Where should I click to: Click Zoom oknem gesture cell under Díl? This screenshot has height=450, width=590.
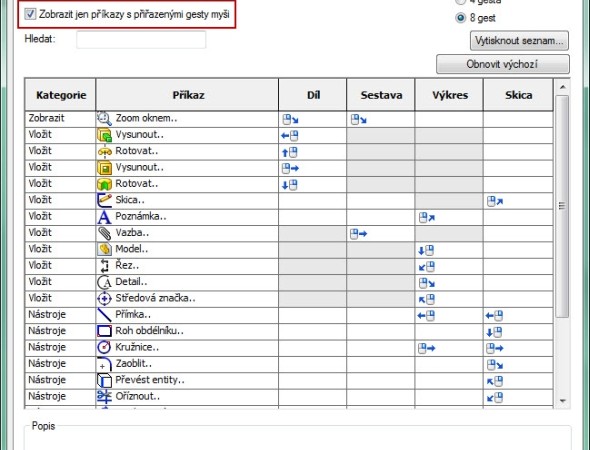(312, 119)
